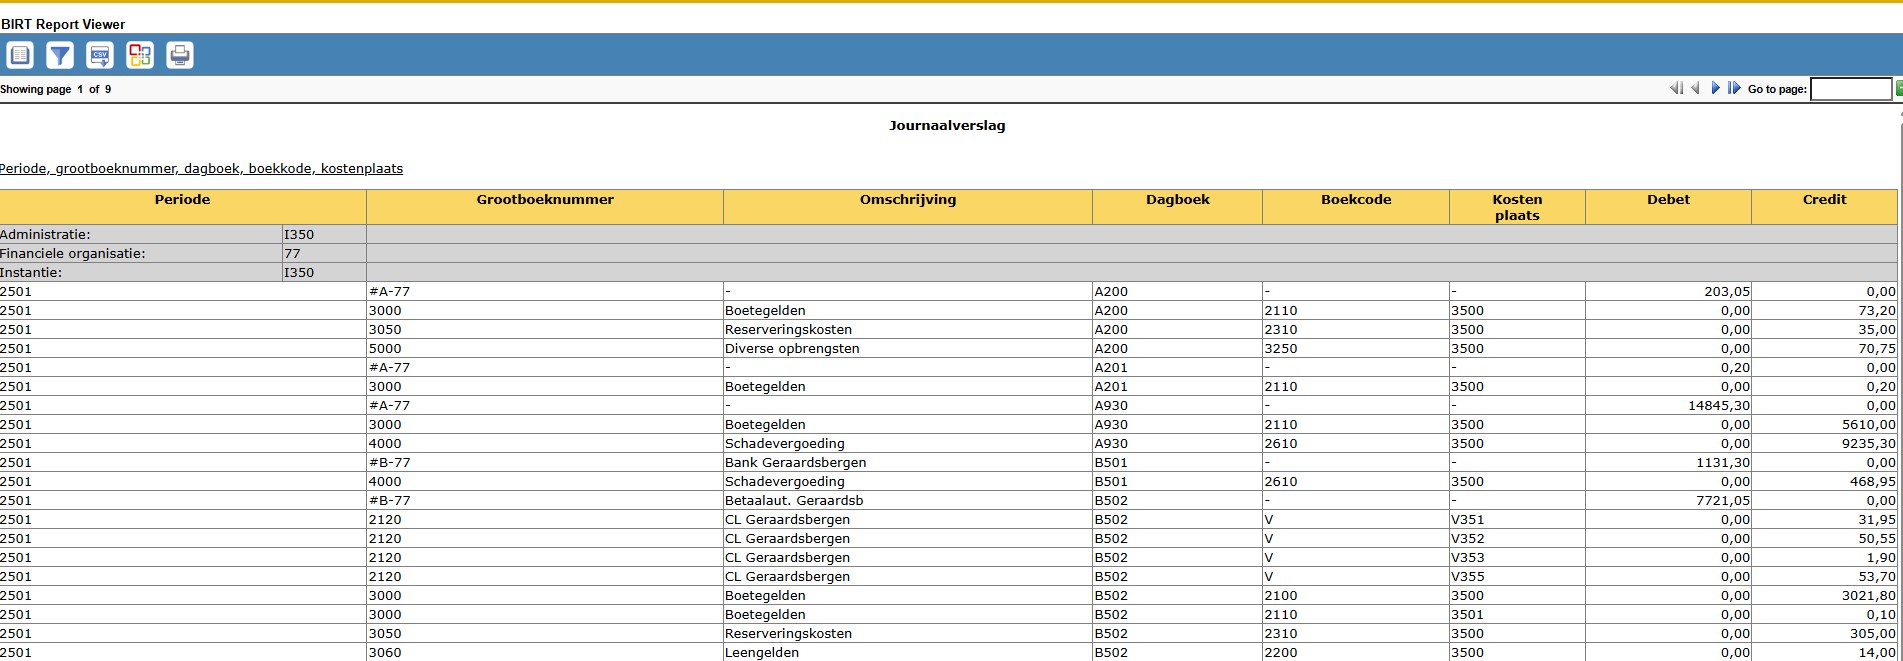Image resolution: width=1903 pixels, height=661 pixels.
Task: Click inside the Go to page field
Action: (1850, 89)
